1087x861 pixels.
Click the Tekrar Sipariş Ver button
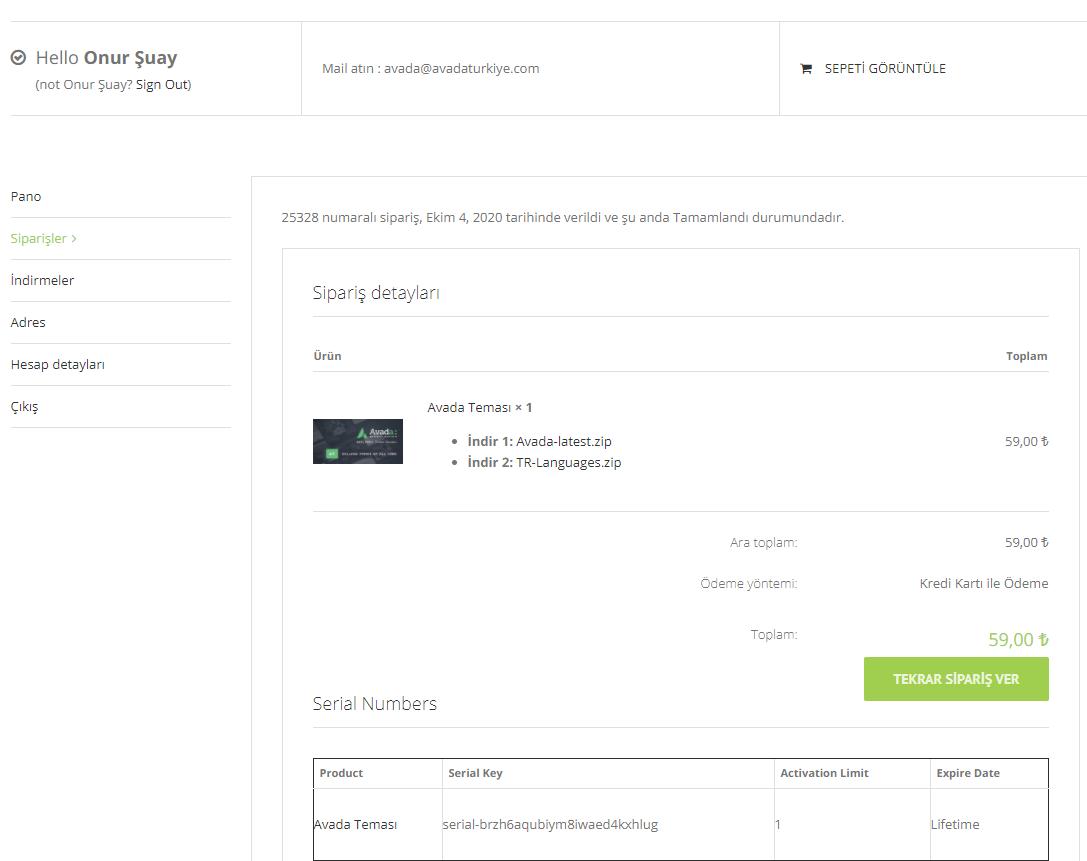[956, 679]
